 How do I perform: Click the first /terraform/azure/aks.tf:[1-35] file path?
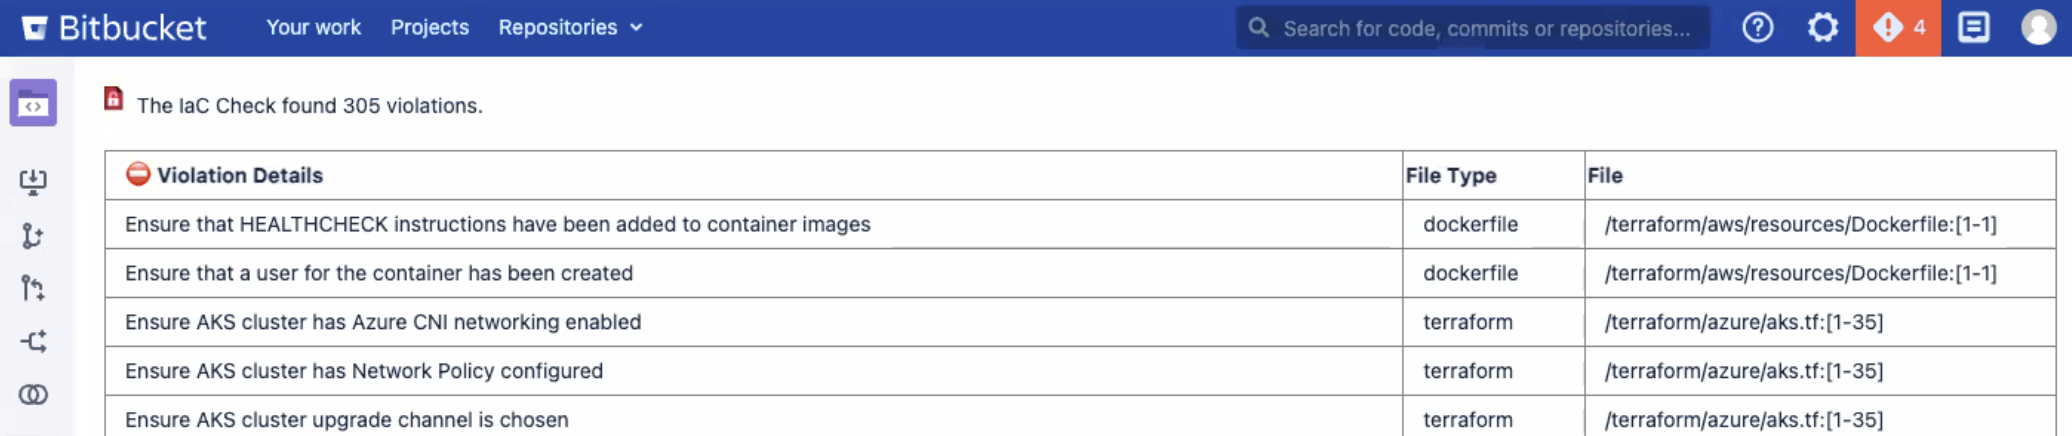1743,323
